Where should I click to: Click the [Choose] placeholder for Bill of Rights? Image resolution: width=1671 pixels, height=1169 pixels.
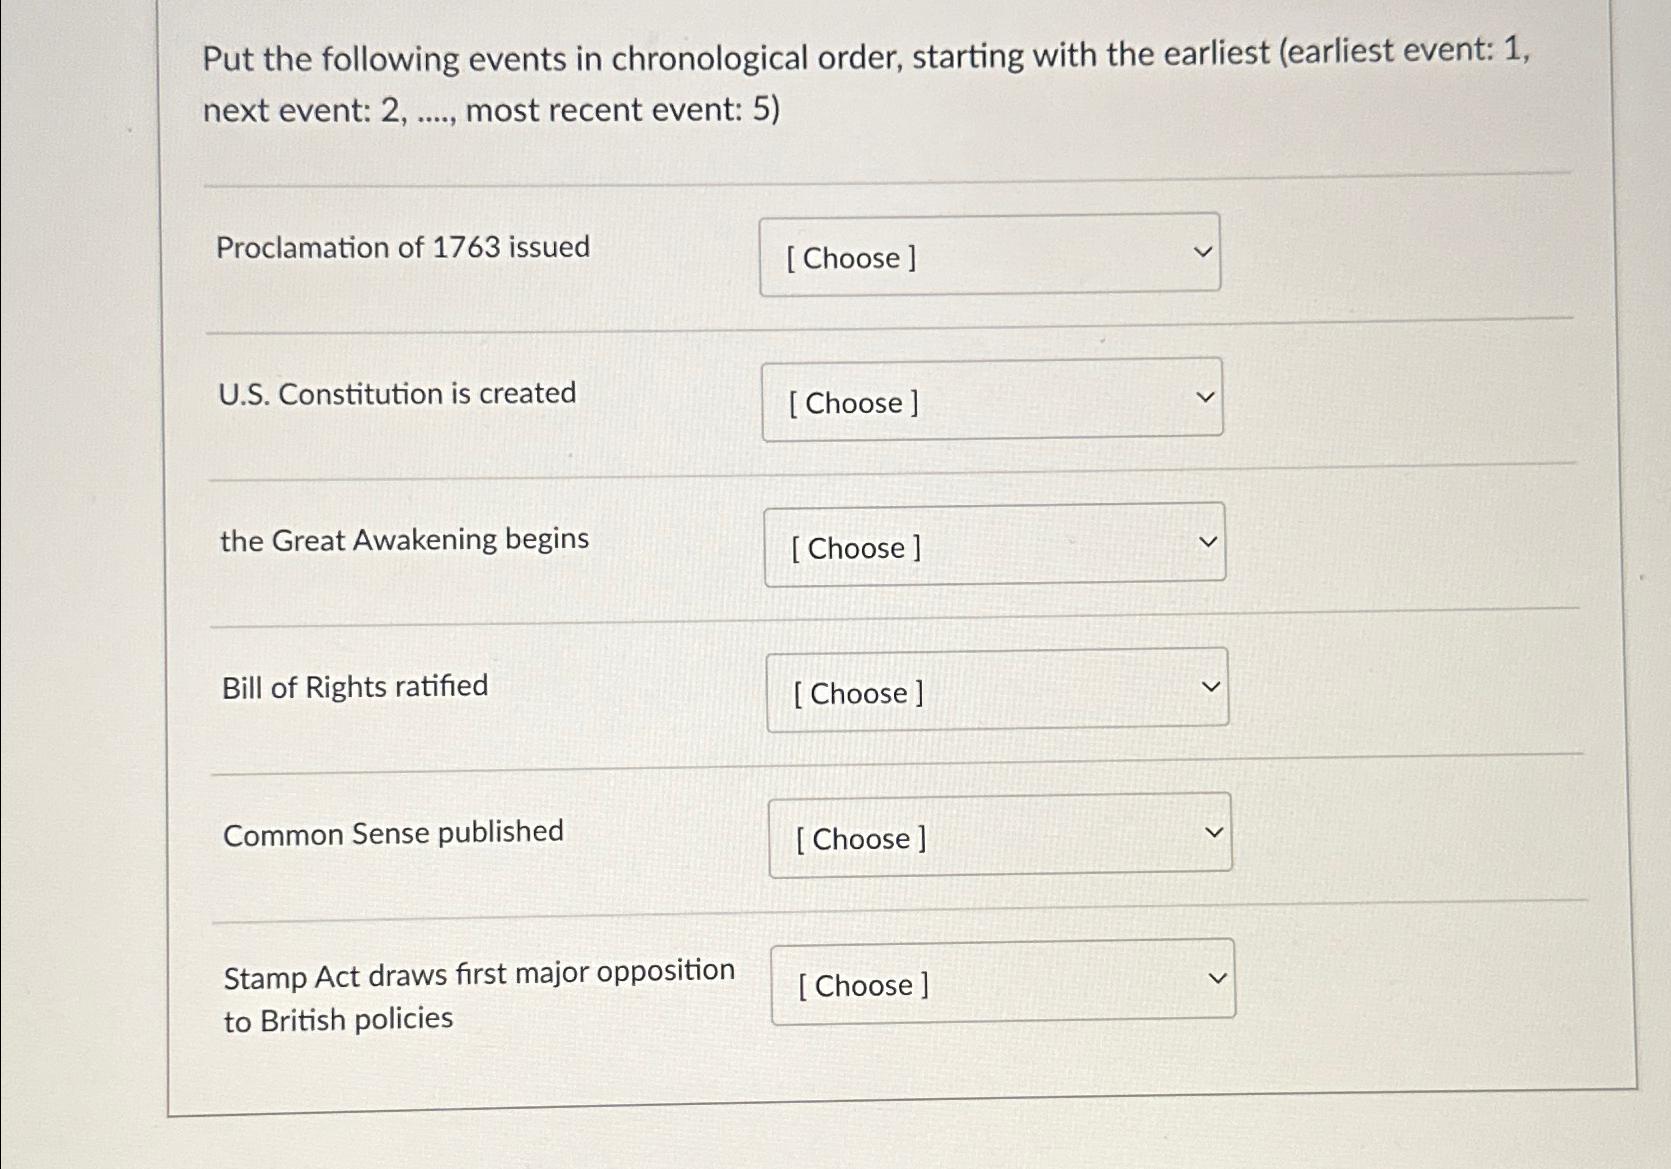858,694
